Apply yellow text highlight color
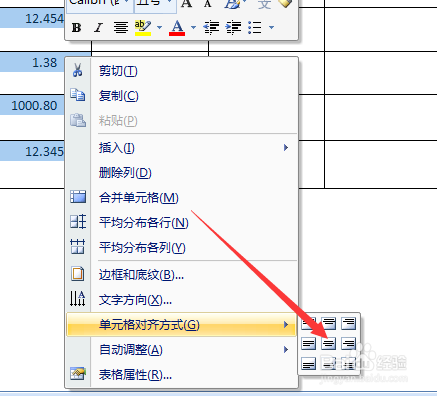 pyautogui.click(x=143, y=28)
